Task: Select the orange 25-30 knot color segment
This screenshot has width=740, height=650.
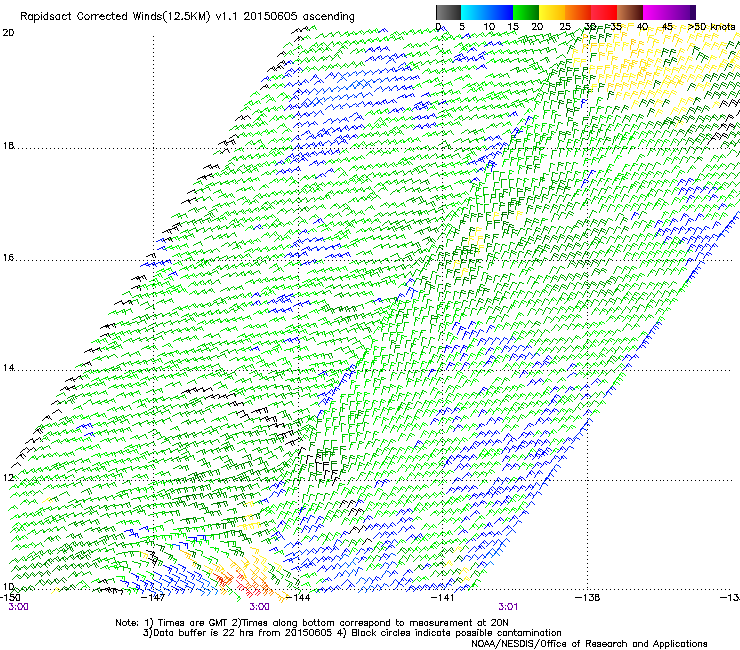Action: coord(578,12)
